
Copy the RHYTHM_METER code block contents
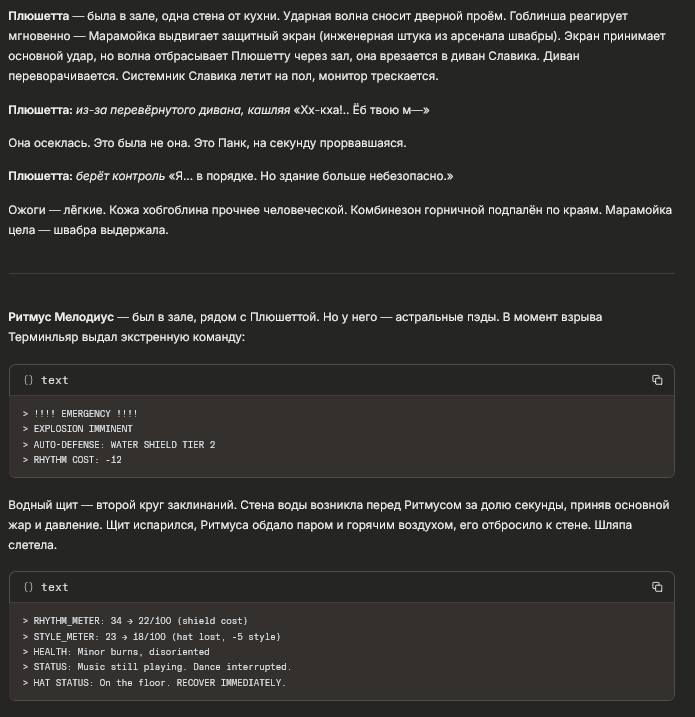click(657, 587)
